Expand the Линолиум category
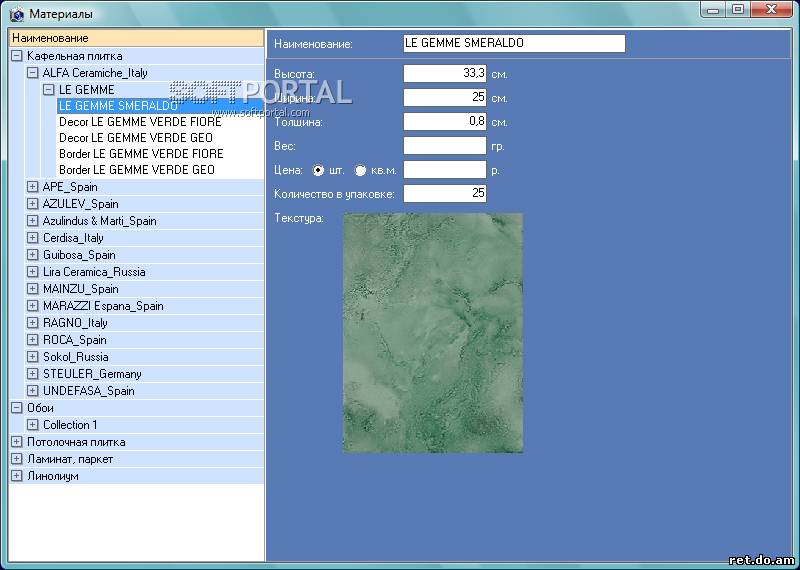800x570 pixels. click(x=17, y=476)
